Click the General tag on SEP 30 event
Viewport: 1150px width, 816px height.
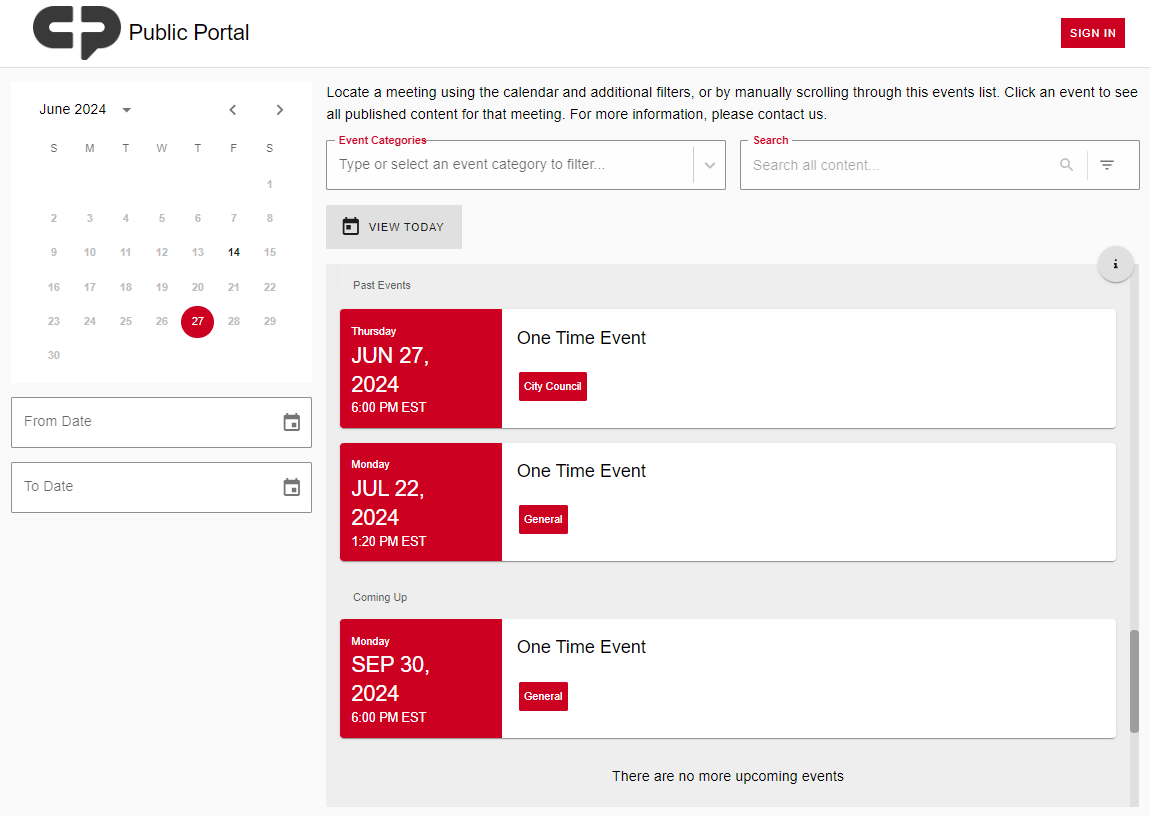(x=543, y=696)
